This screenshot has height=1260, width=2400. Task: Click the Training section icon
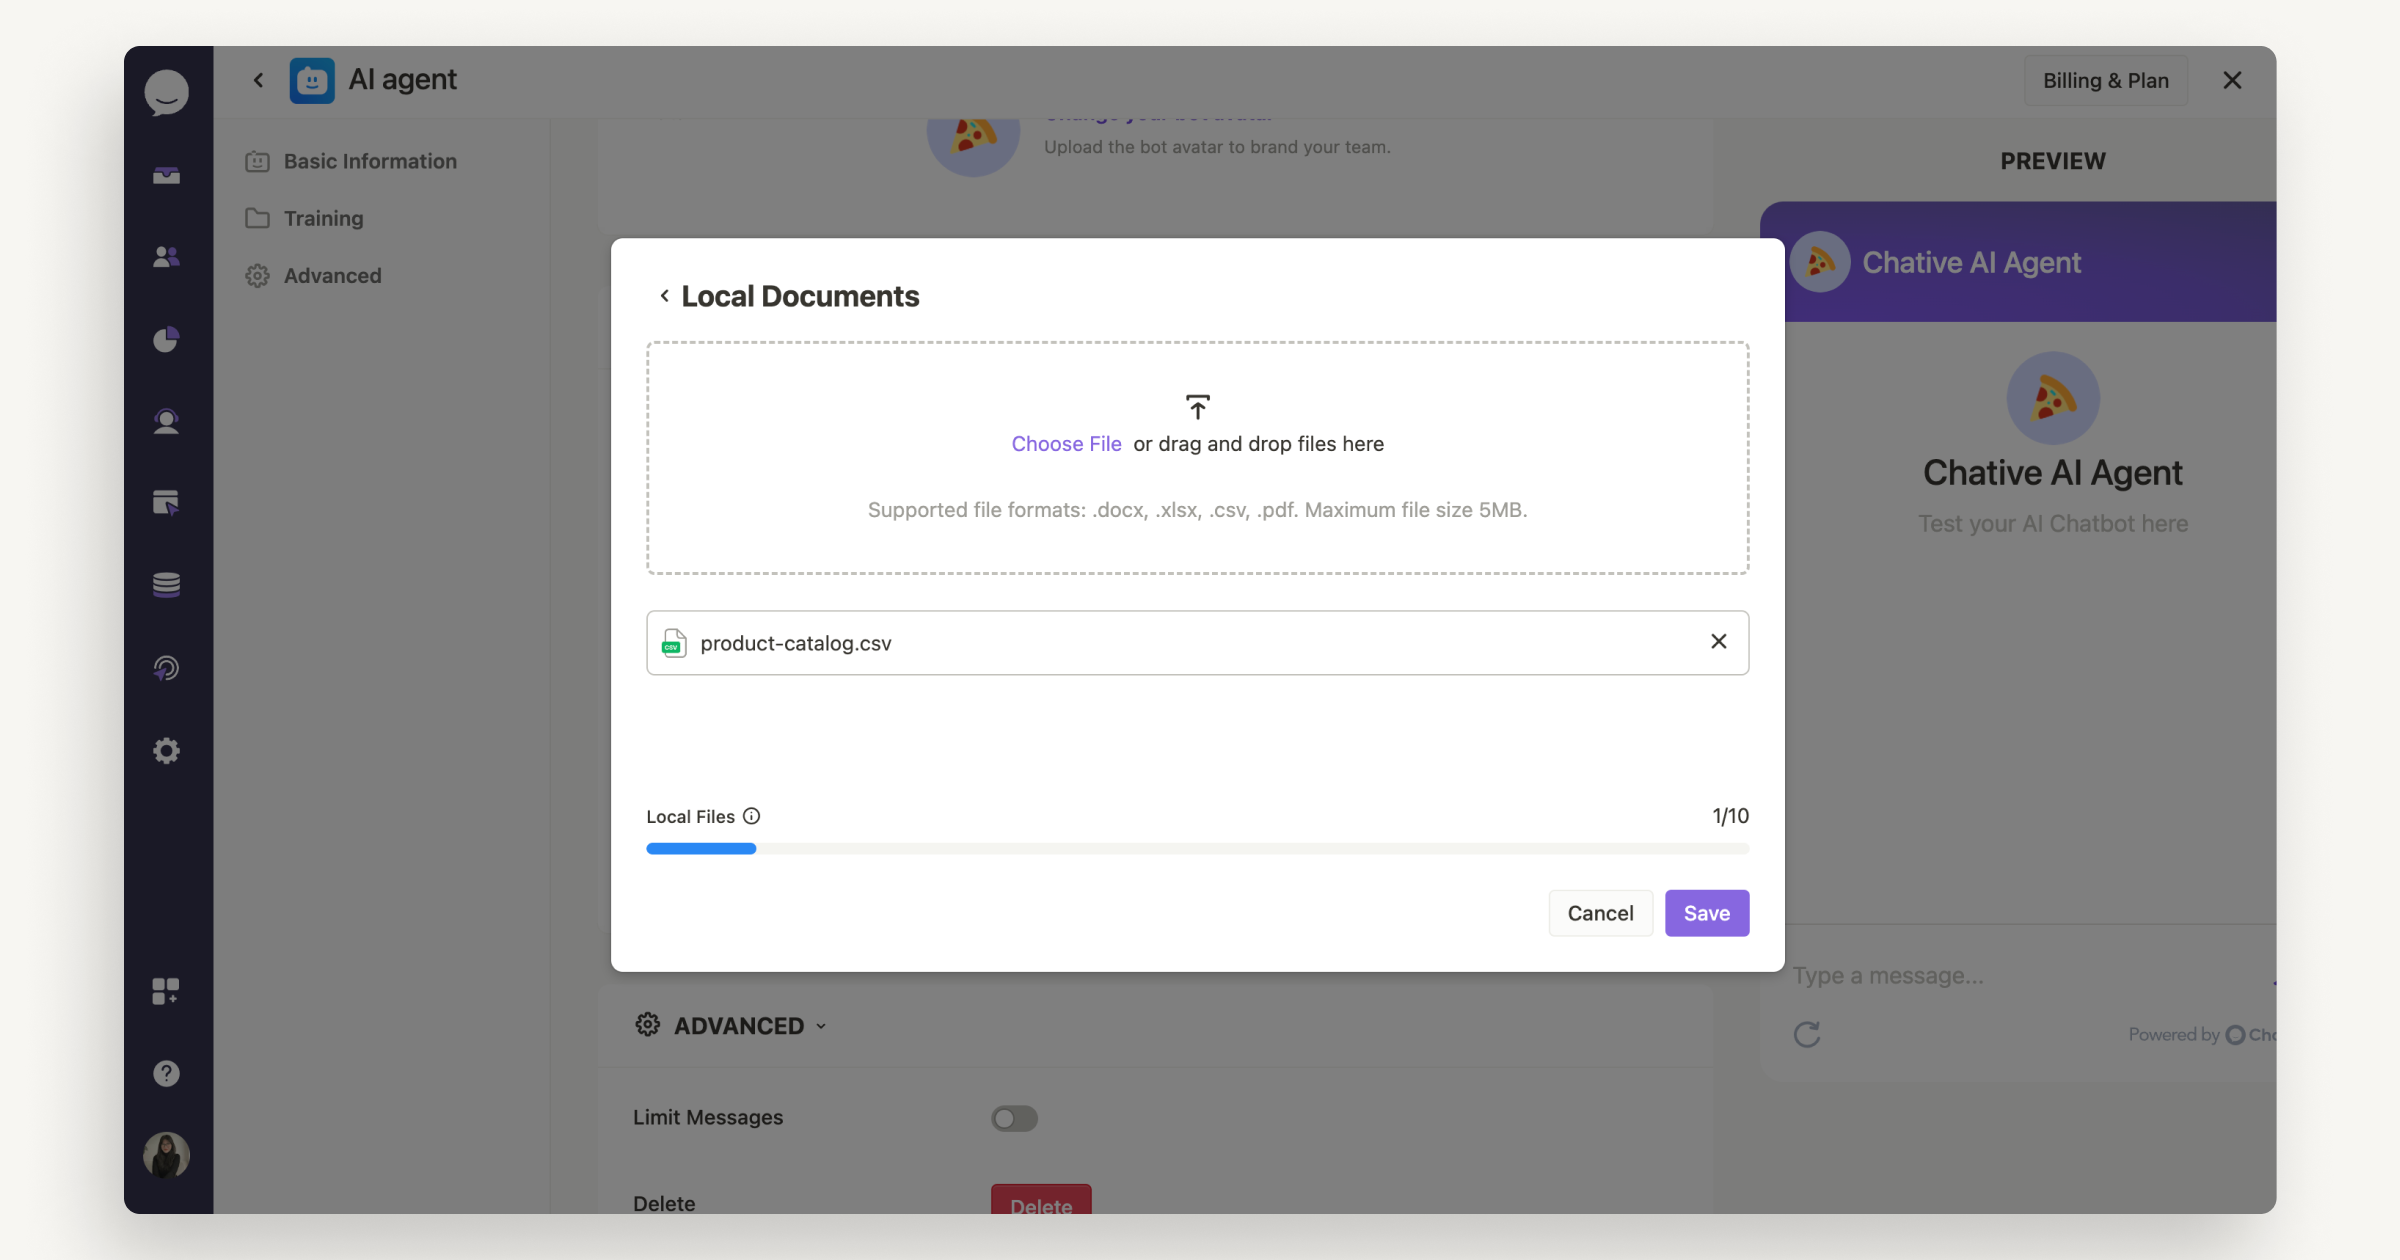[257, 217]
